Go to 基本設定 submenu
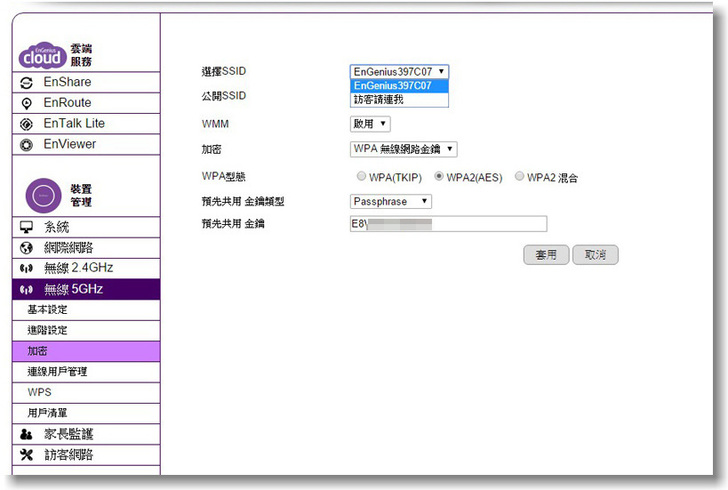This screenshot has width=728, height=490. (x=86, y=310)
